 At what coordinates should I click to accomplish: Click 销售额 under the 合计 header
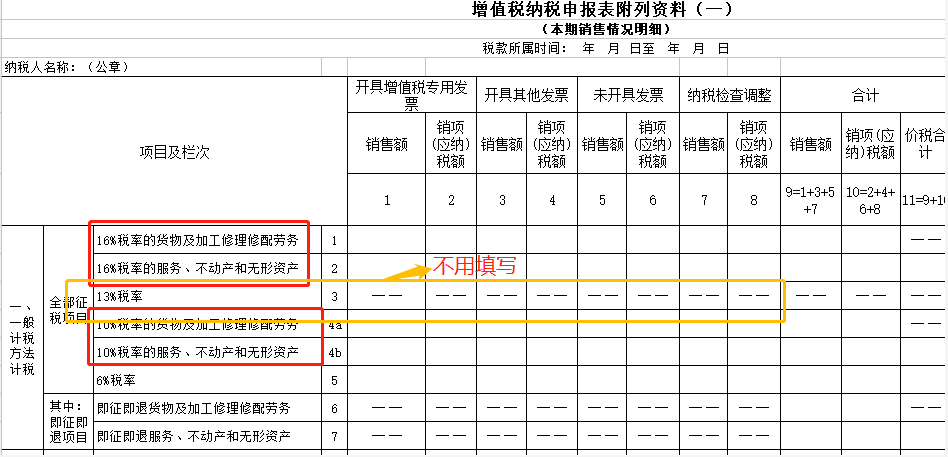tap(811, 144)
